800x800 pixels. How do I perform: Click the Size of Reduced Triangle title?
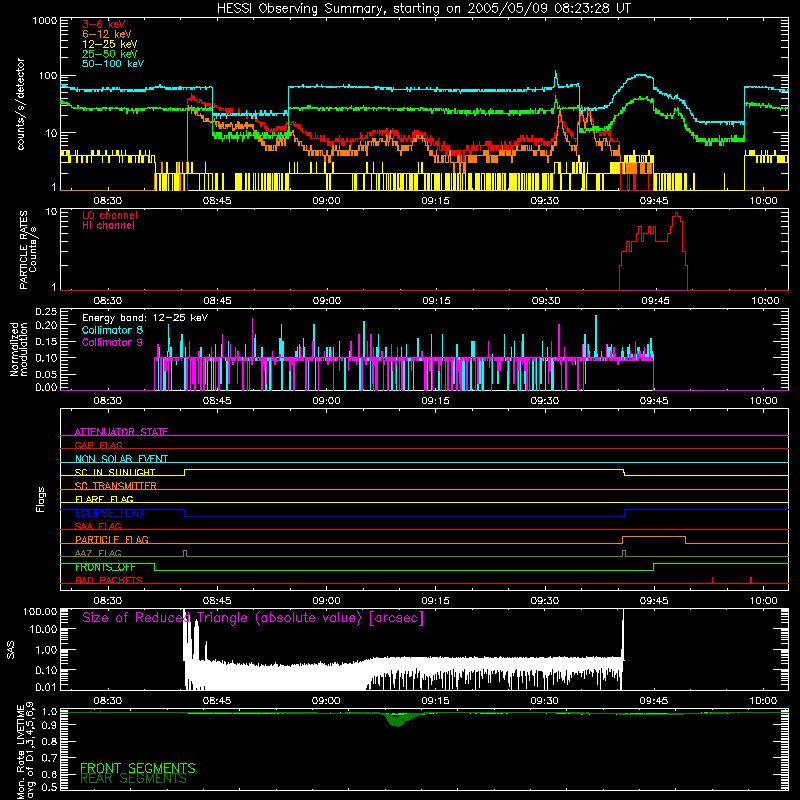(253, 618)
